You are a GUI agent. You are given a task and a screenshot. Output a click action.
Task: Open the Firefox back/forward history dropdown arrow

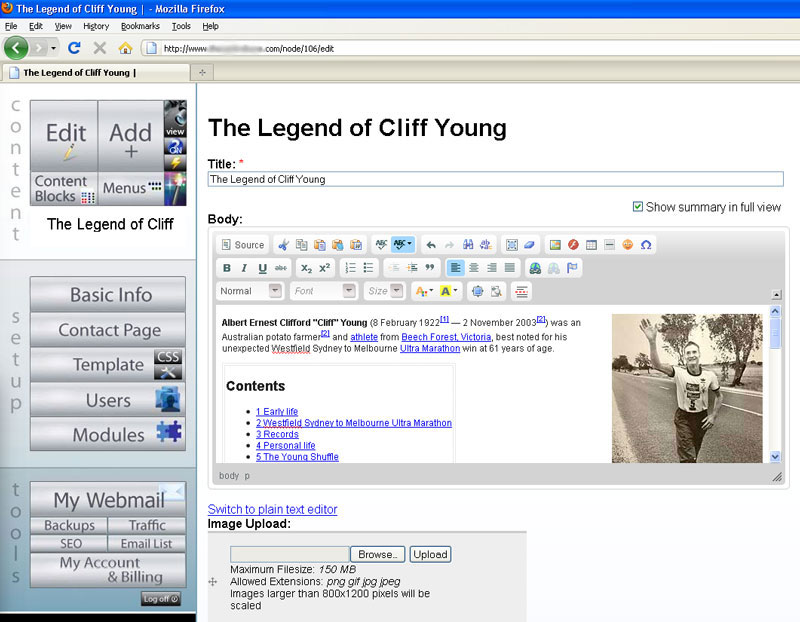coord(53,48)
